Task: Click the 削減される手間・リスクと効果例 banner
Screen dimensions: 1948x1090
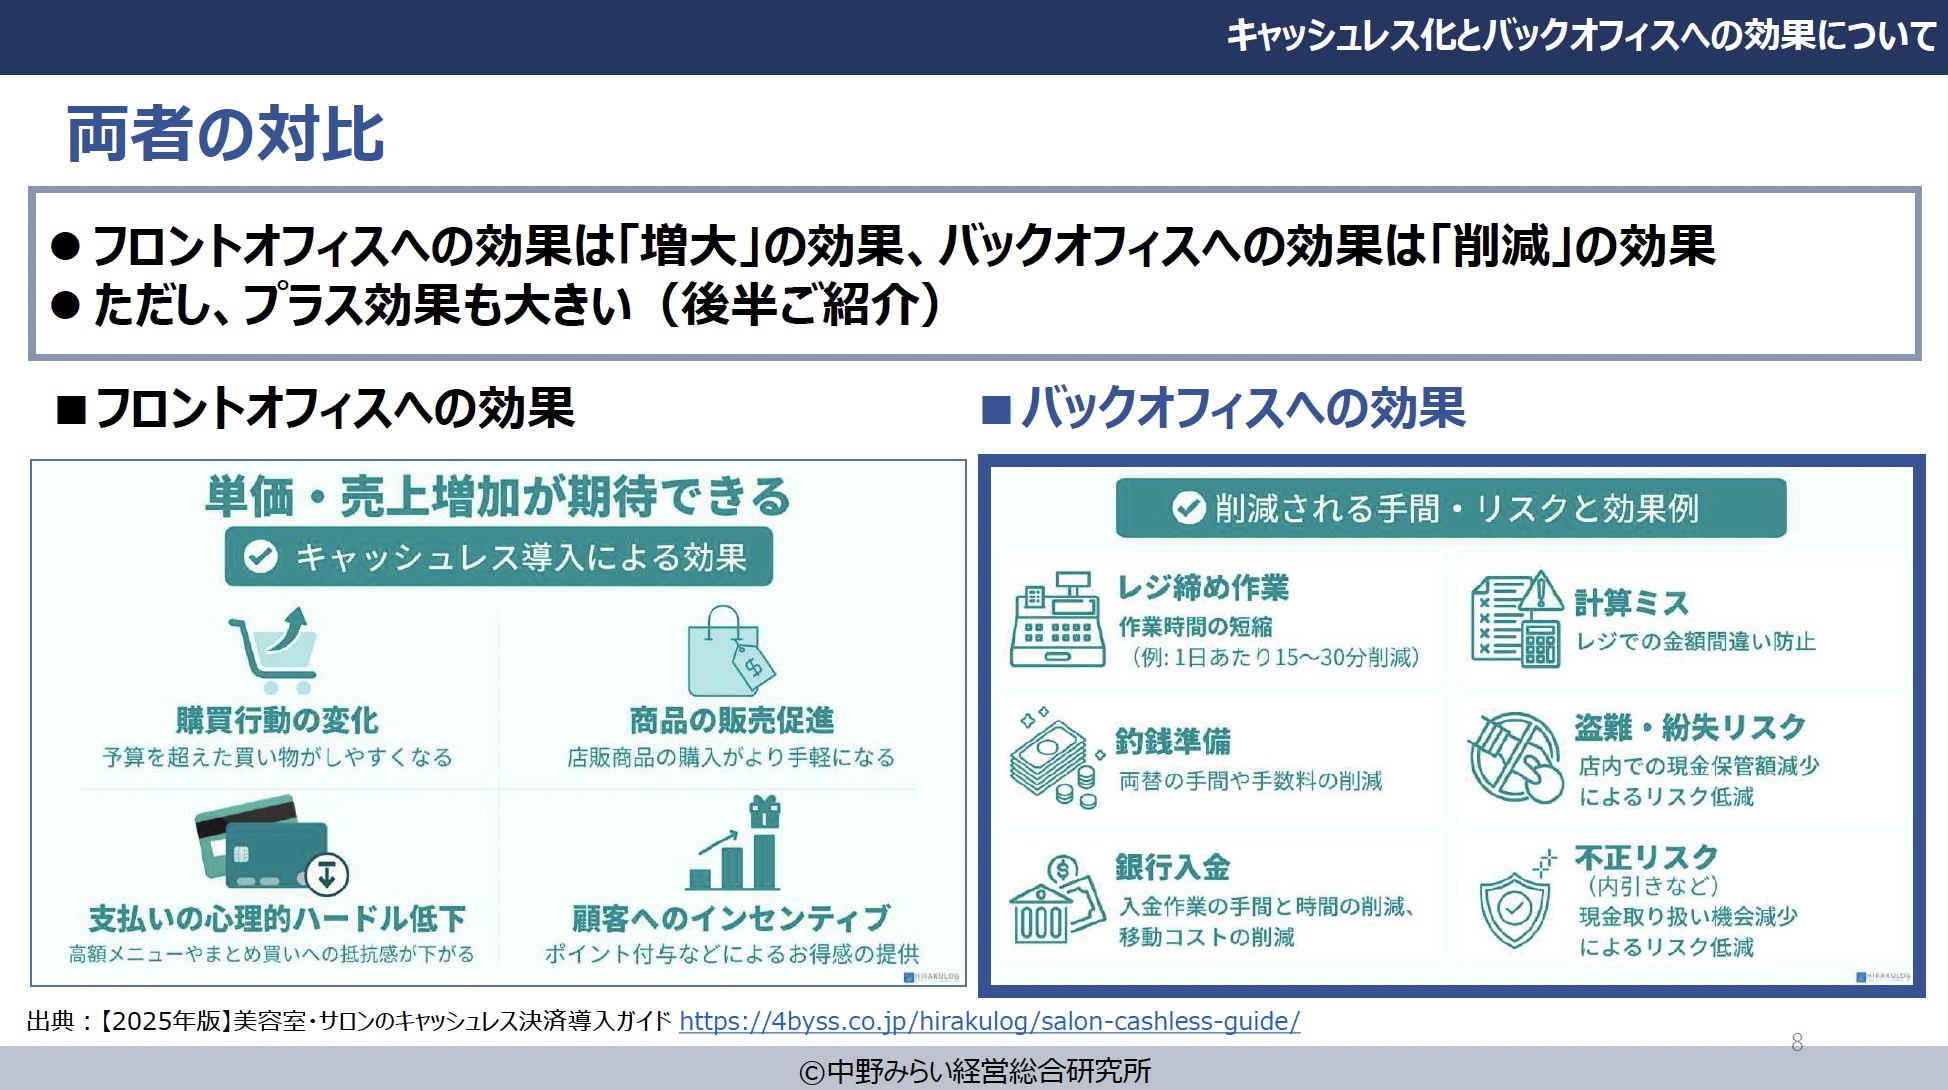Action: tap(1450, 508)
